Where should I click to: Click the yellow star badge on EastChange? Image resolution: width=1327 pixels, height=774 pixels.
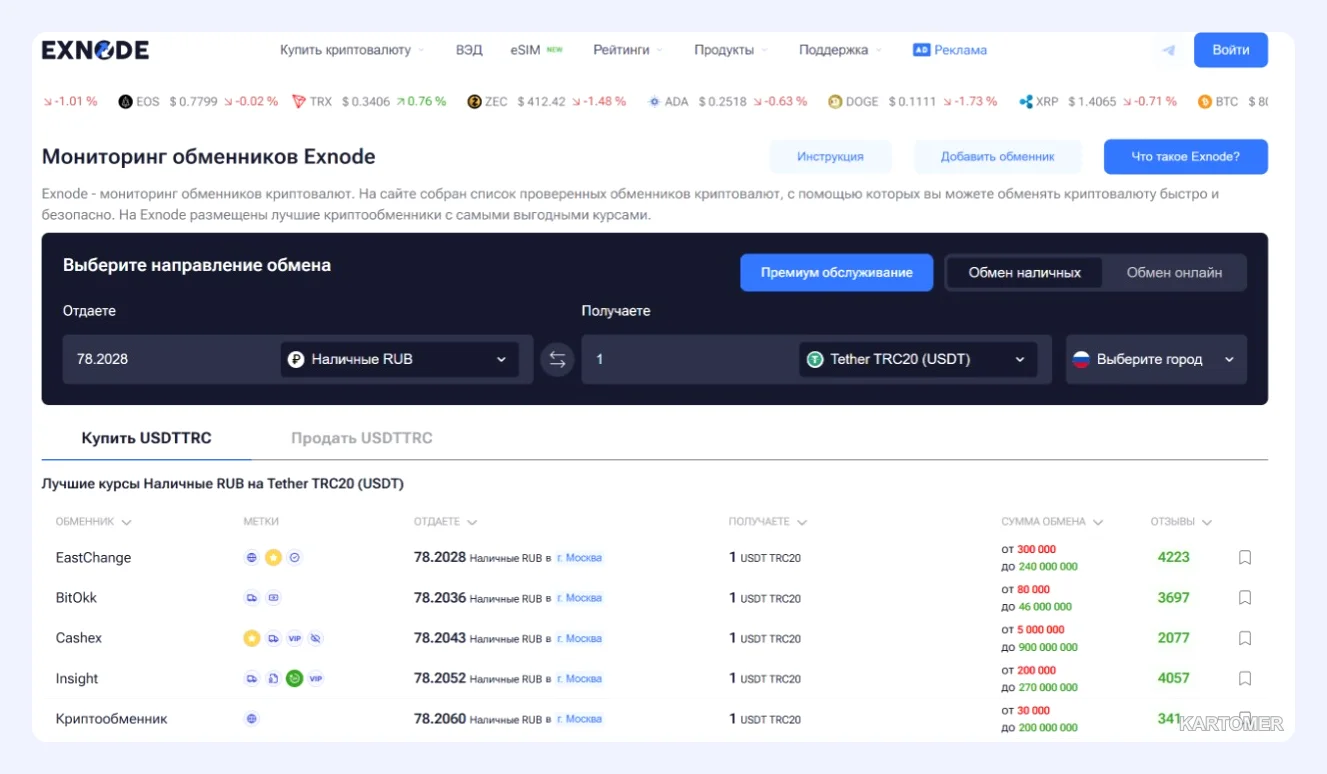(x=273, y=558)
